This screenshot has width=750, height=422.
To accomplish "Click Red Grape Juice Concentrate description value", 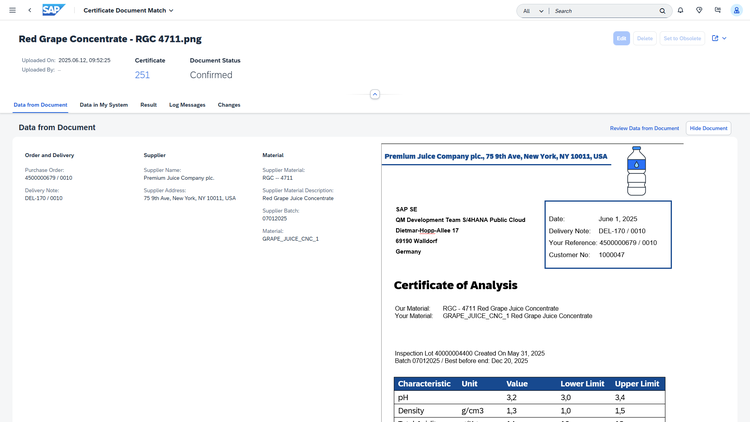I will click(298, 198).
